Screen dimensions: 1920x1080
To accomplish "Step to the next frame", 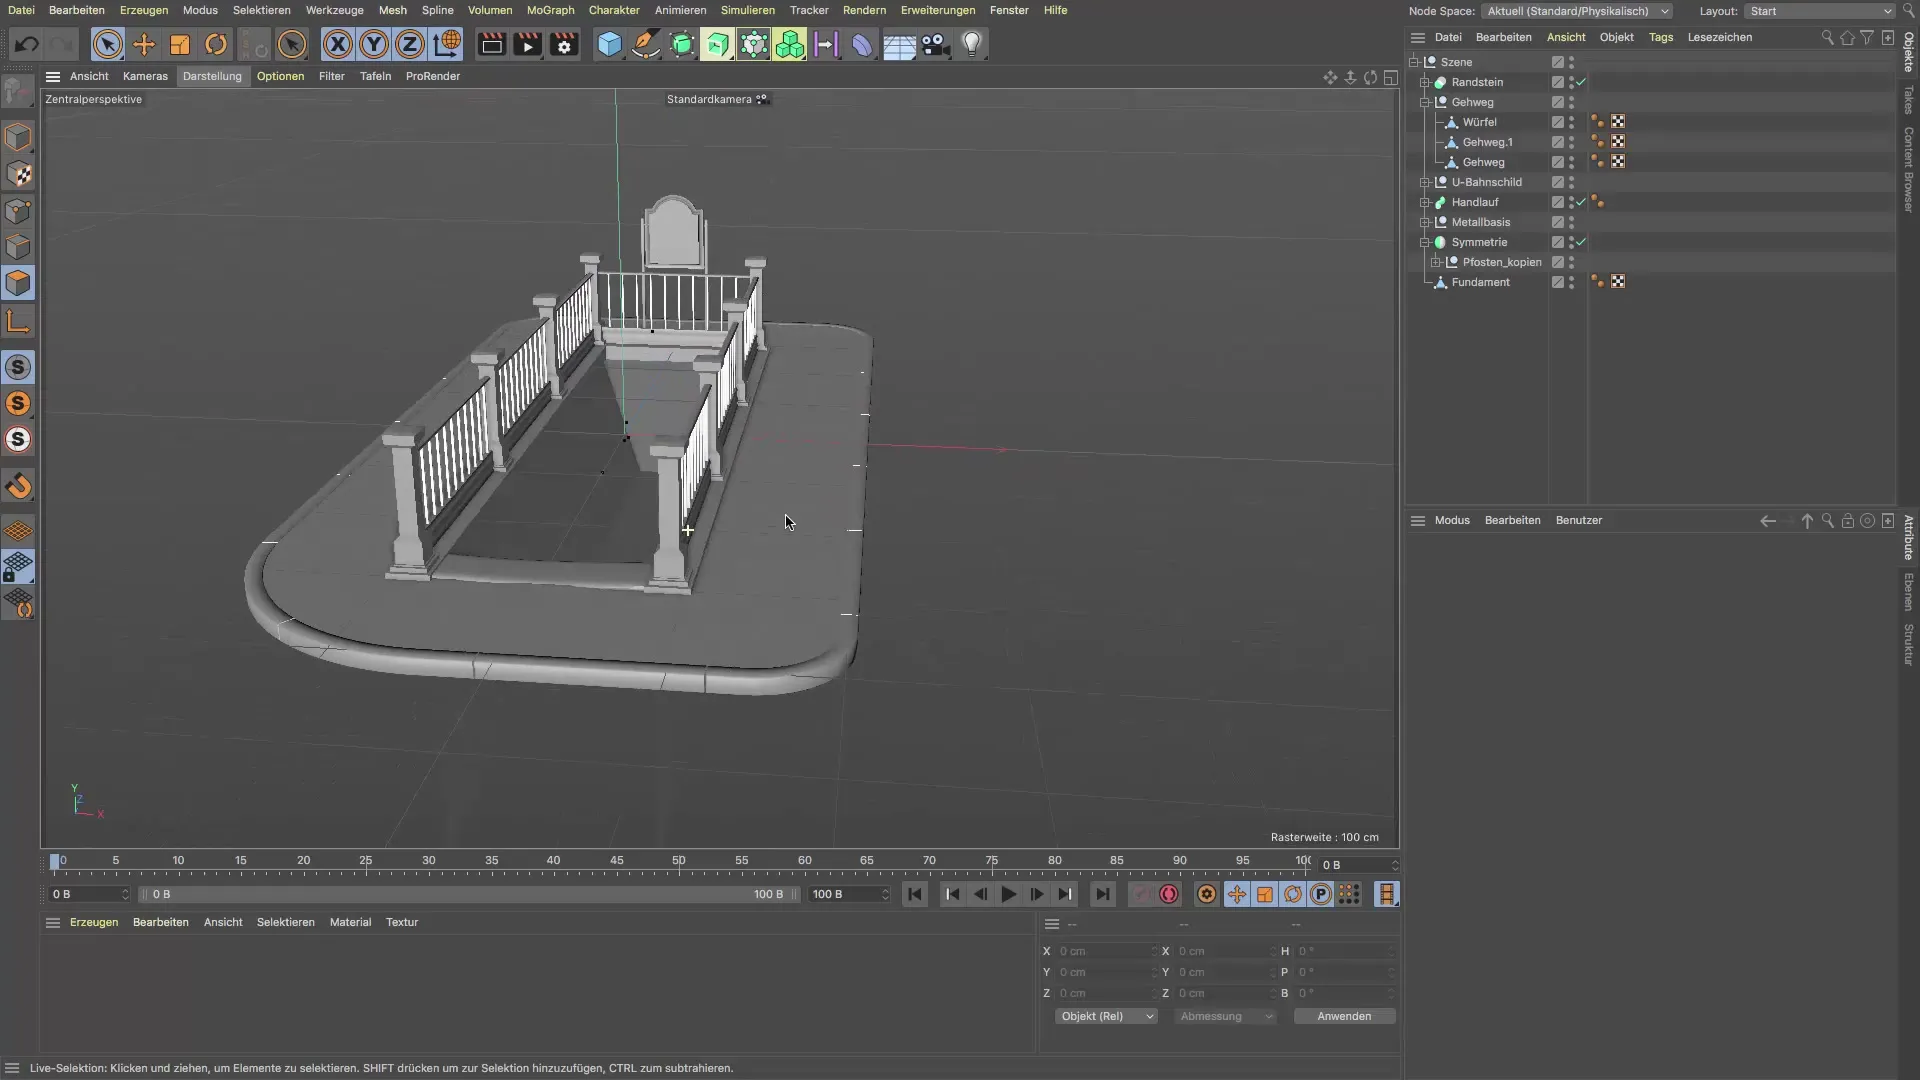I will (1037, 895).
